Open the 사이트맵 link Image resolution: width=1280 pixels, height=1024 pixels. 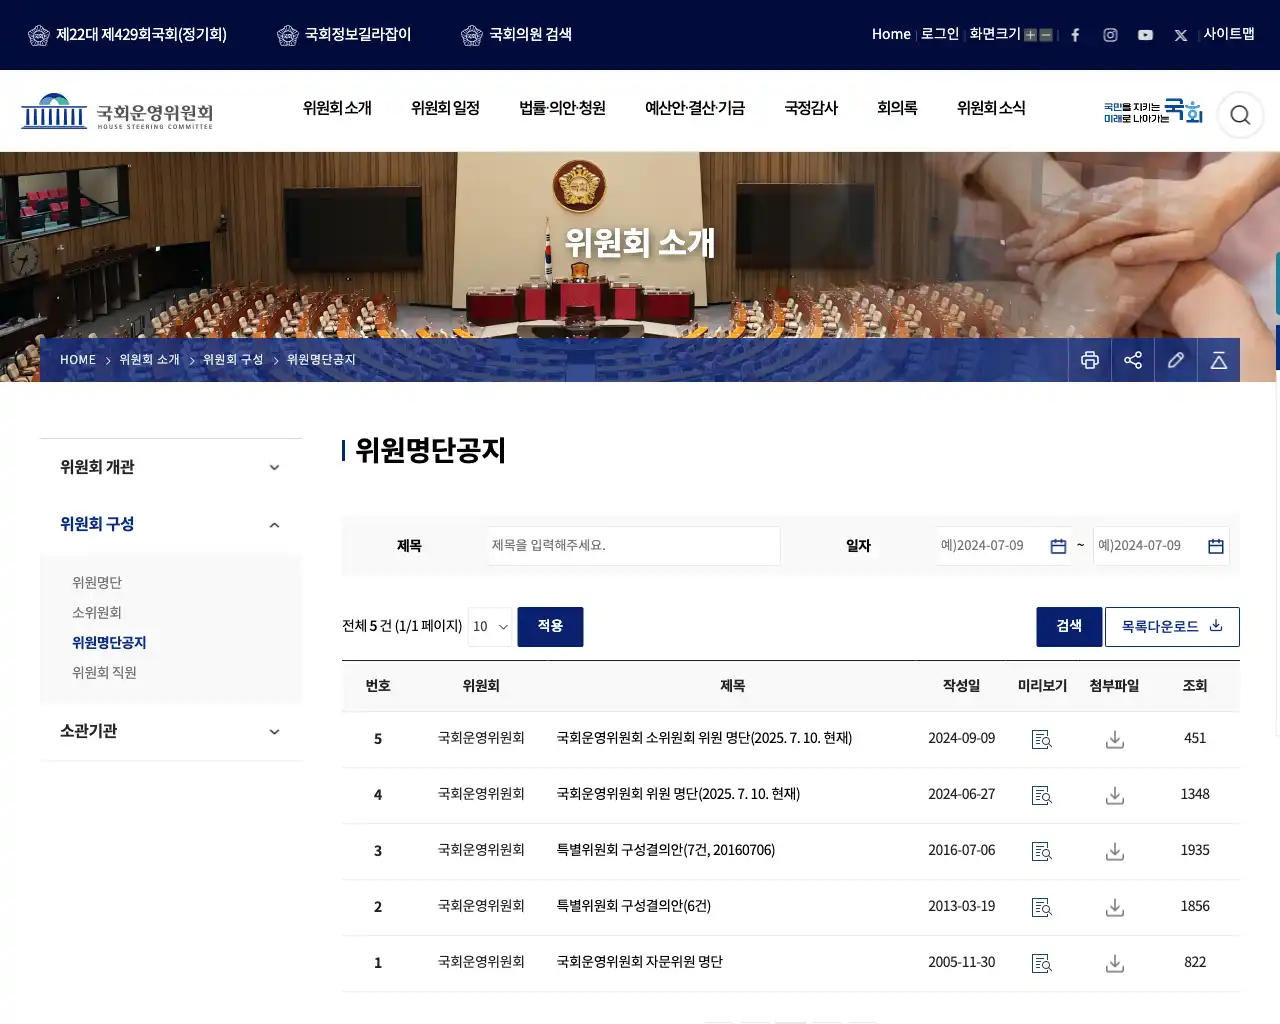click(x=1229, y=34)
